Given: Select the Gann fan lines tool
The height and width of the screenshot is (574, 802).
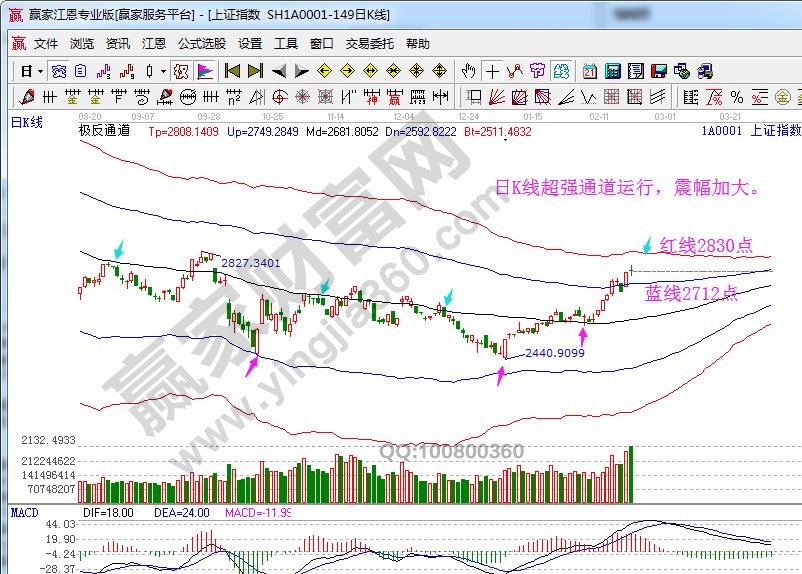Looking at the screenshot, I should [496, 97].
